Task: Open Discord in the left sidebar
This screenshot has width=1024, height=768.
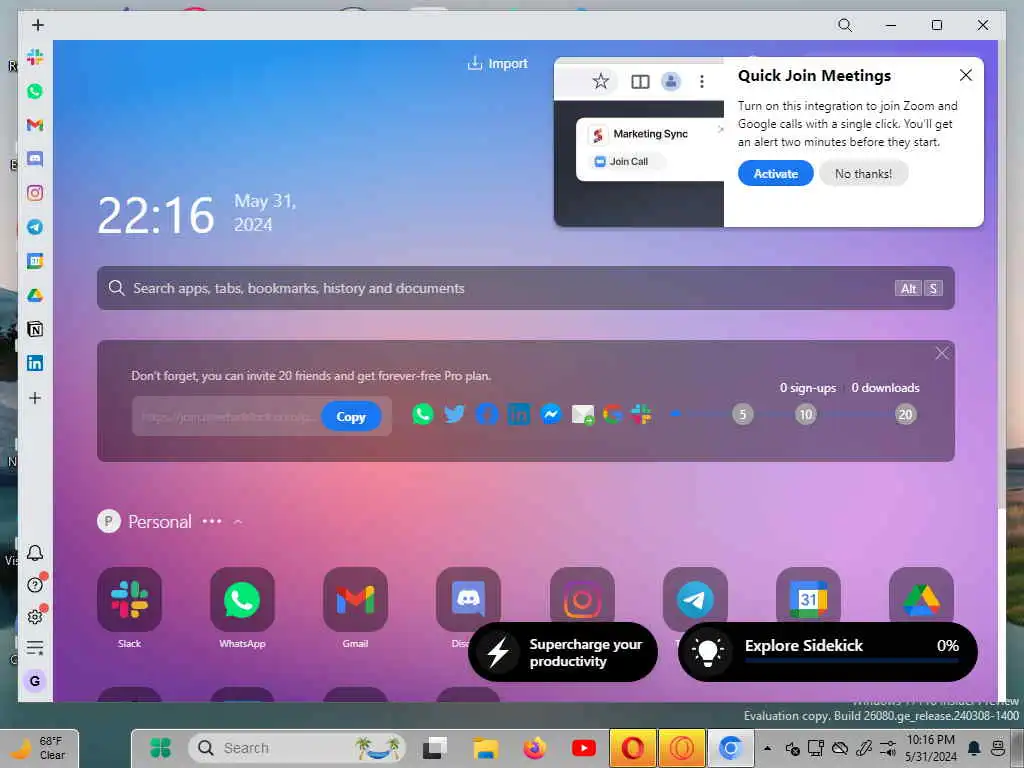Action: click(x=35, y=159)
